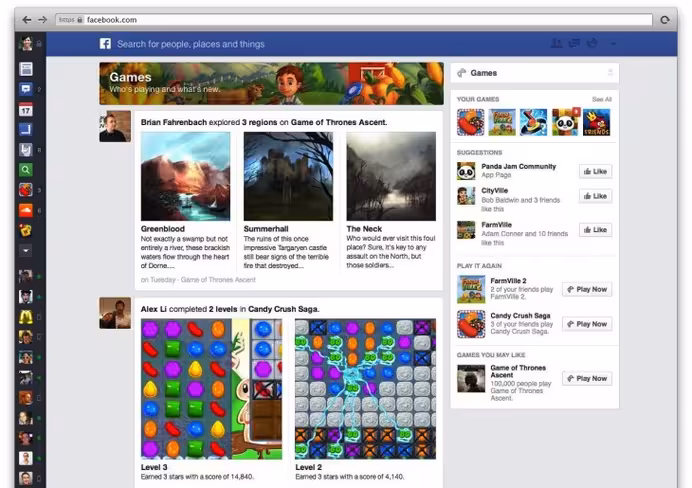The height and width of the screenshot is (488, 692).
Task: Like CityVille suggestion
Action: tap(595, 196)
